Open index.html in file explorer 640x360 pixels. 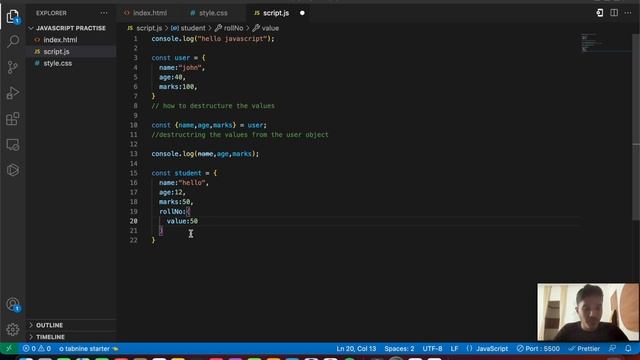click(60, 40)
